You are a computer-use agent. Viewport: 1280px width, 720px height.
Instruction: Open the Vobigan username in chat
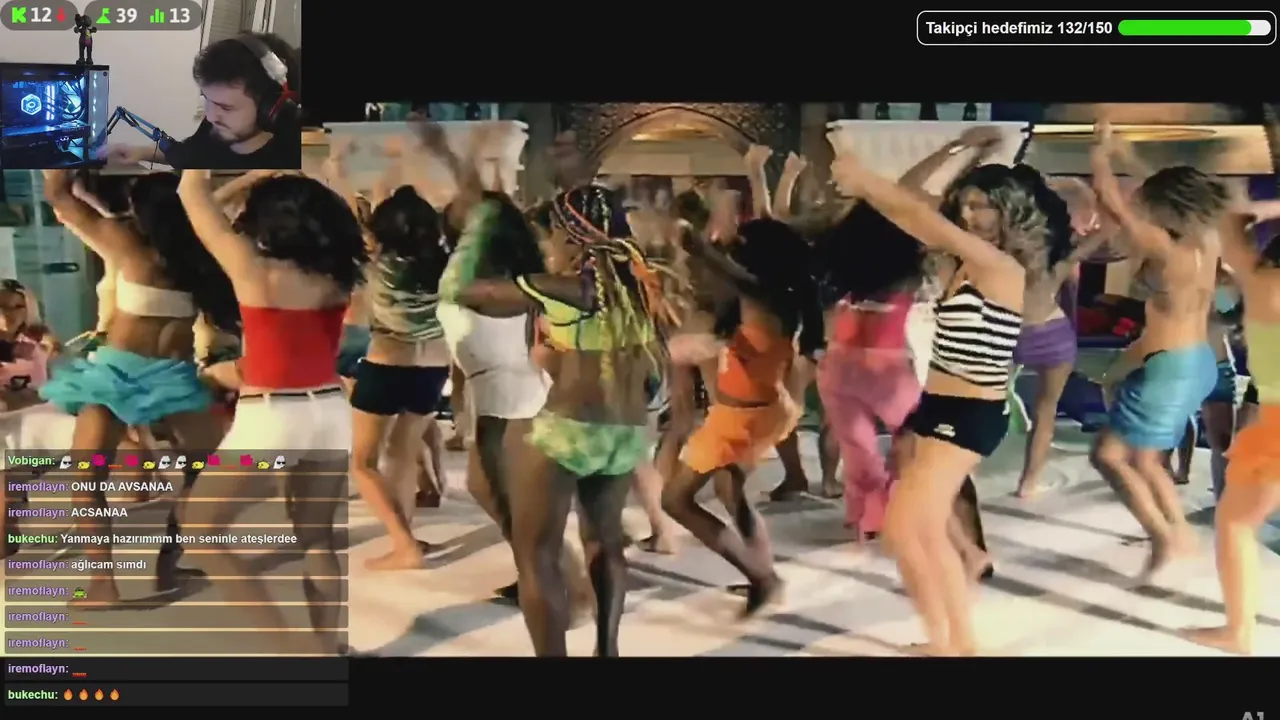pyautogui.click(x=29, y=461)
